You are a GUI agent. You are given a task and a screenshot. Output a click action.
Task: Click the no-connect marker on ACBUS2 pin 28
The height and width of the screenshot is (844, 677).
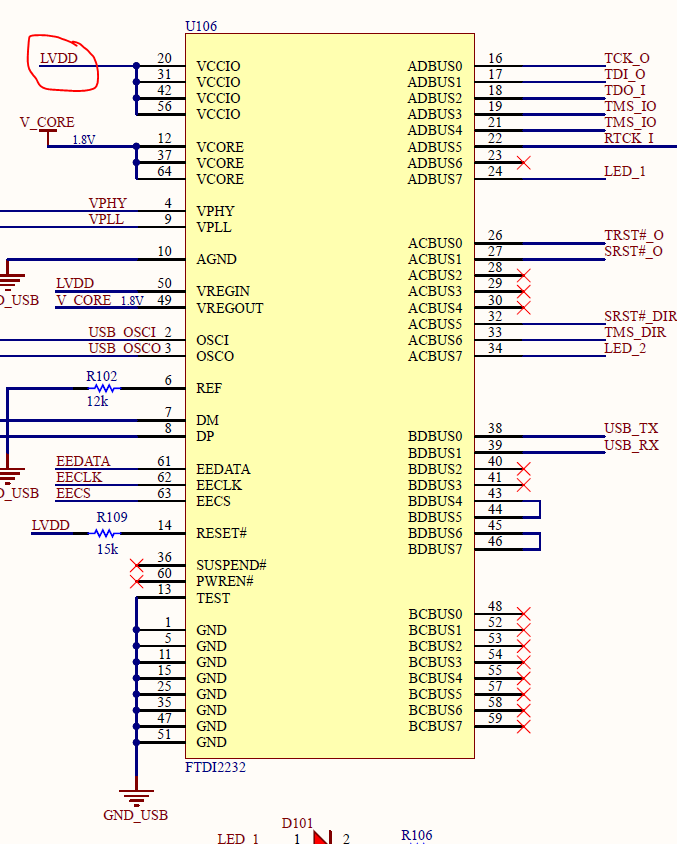pos(524,276)
